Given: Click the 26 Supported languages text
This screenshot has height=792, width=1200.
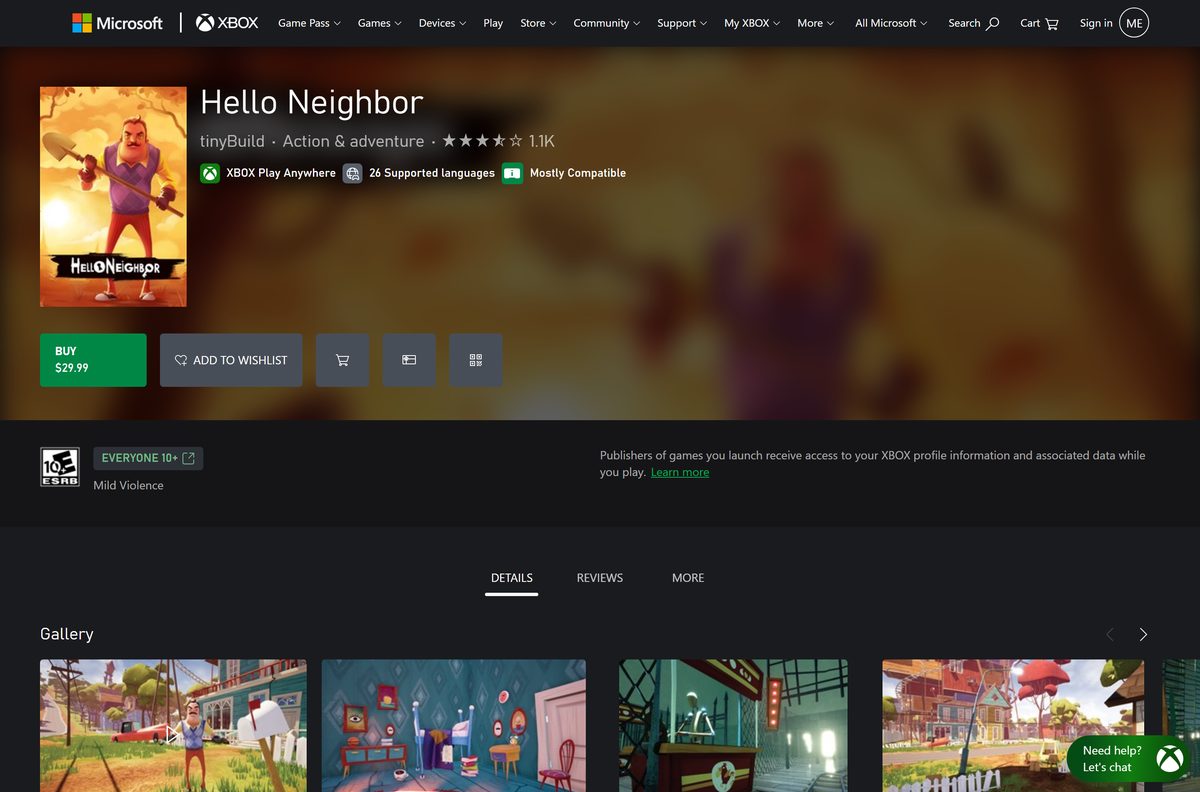Looking at the screenshot, I should point(432,173).
